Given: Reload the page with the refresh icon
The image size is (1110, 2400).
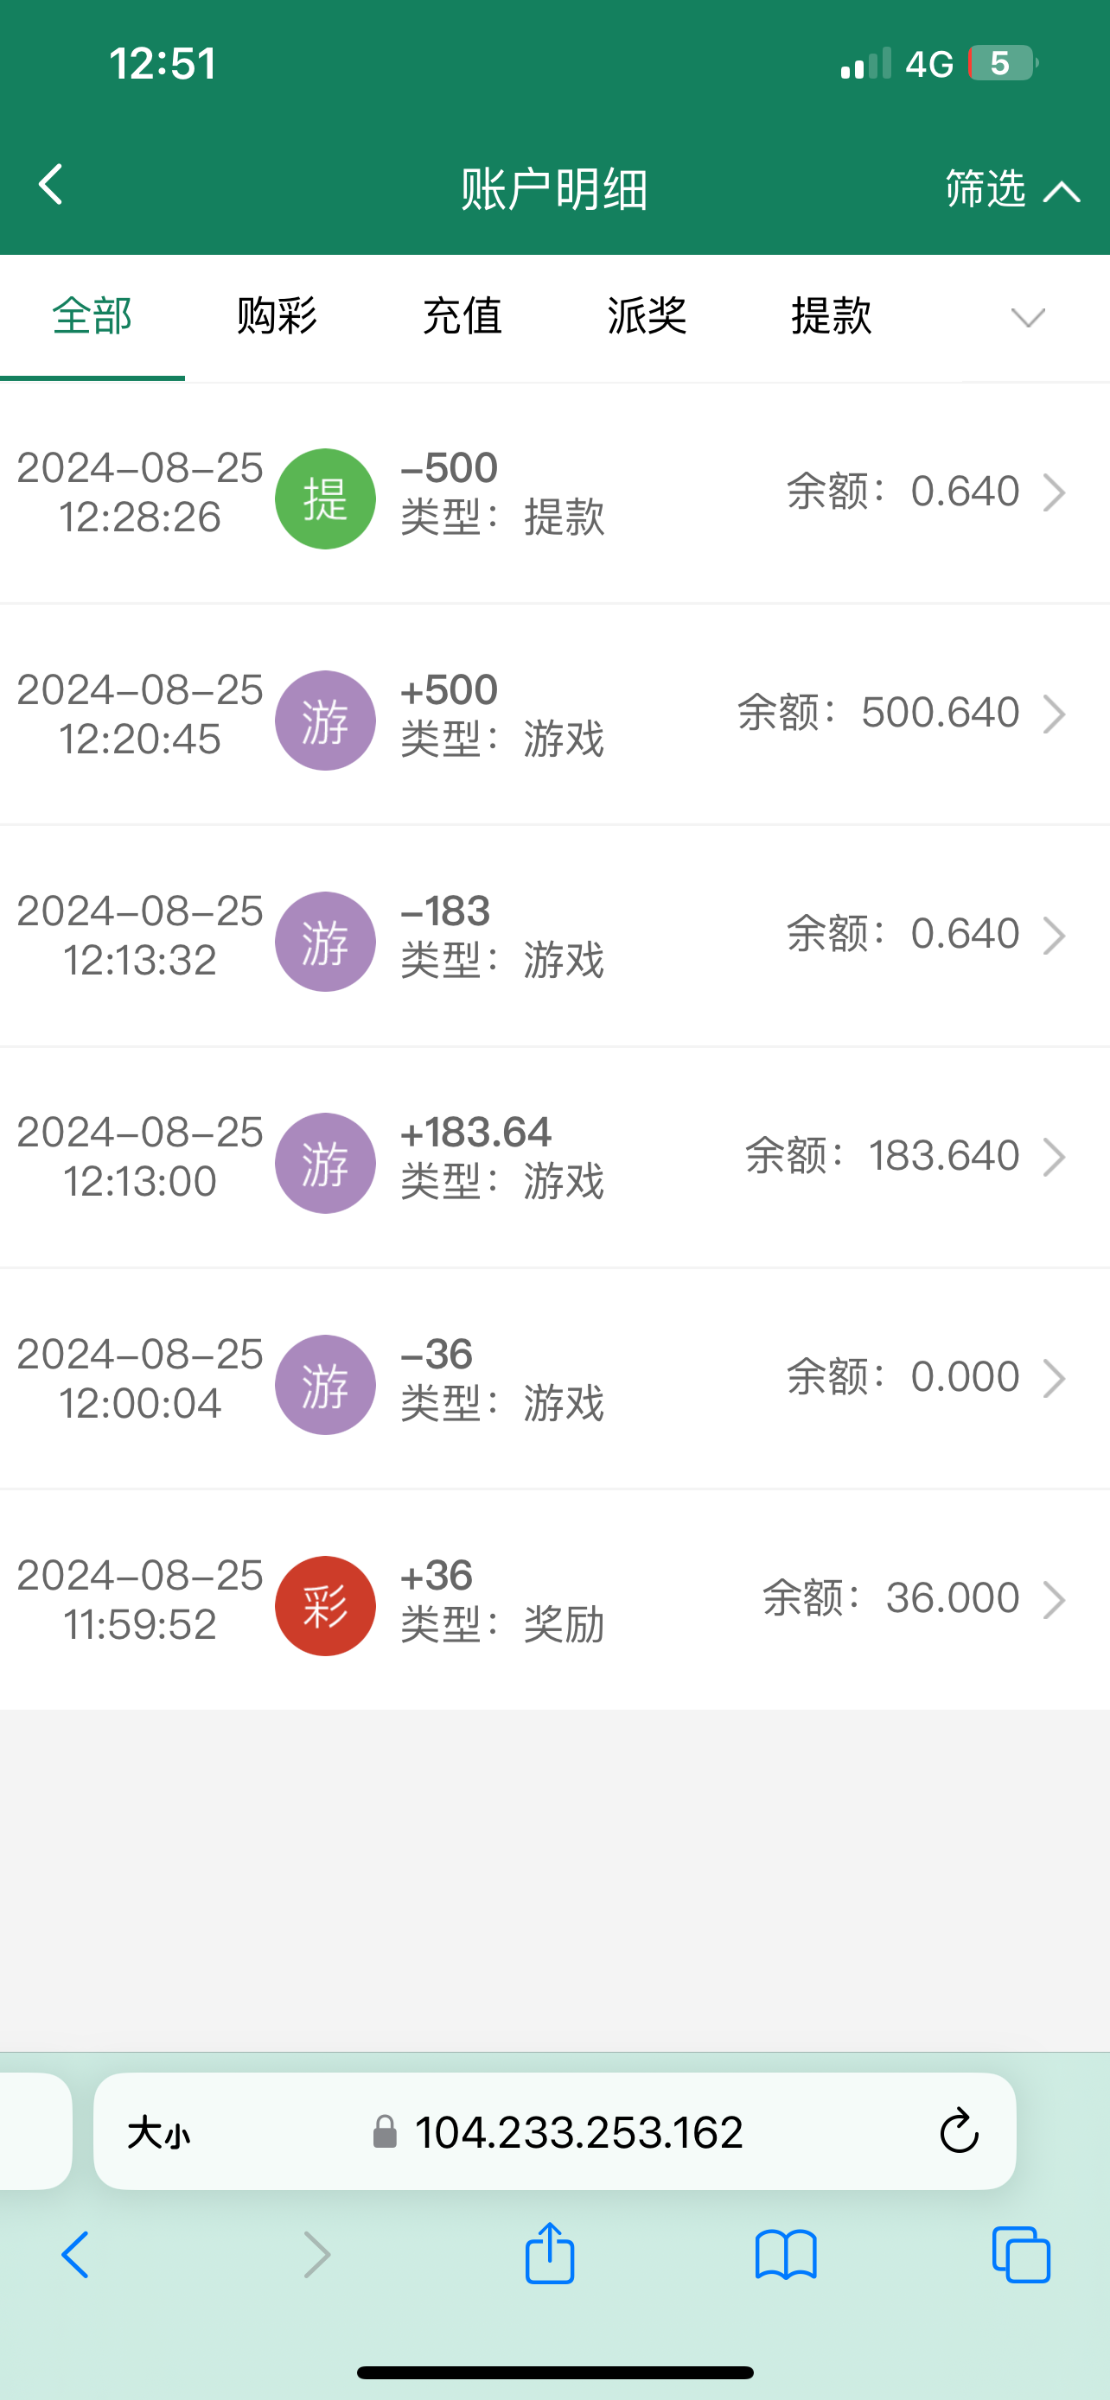Looking at the screenshot, I should click(958, 2131).
